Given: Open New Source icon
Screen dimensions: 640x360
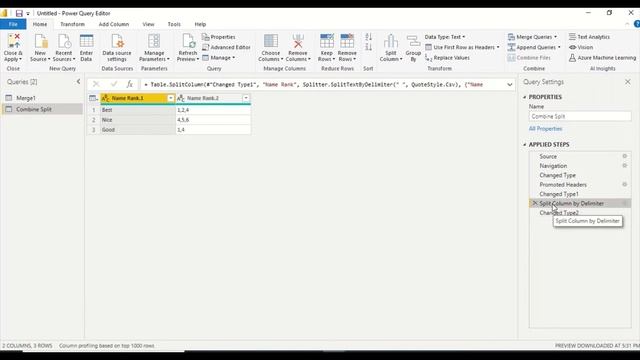Looking at the screenshot, I should click(x=40, y=41).
